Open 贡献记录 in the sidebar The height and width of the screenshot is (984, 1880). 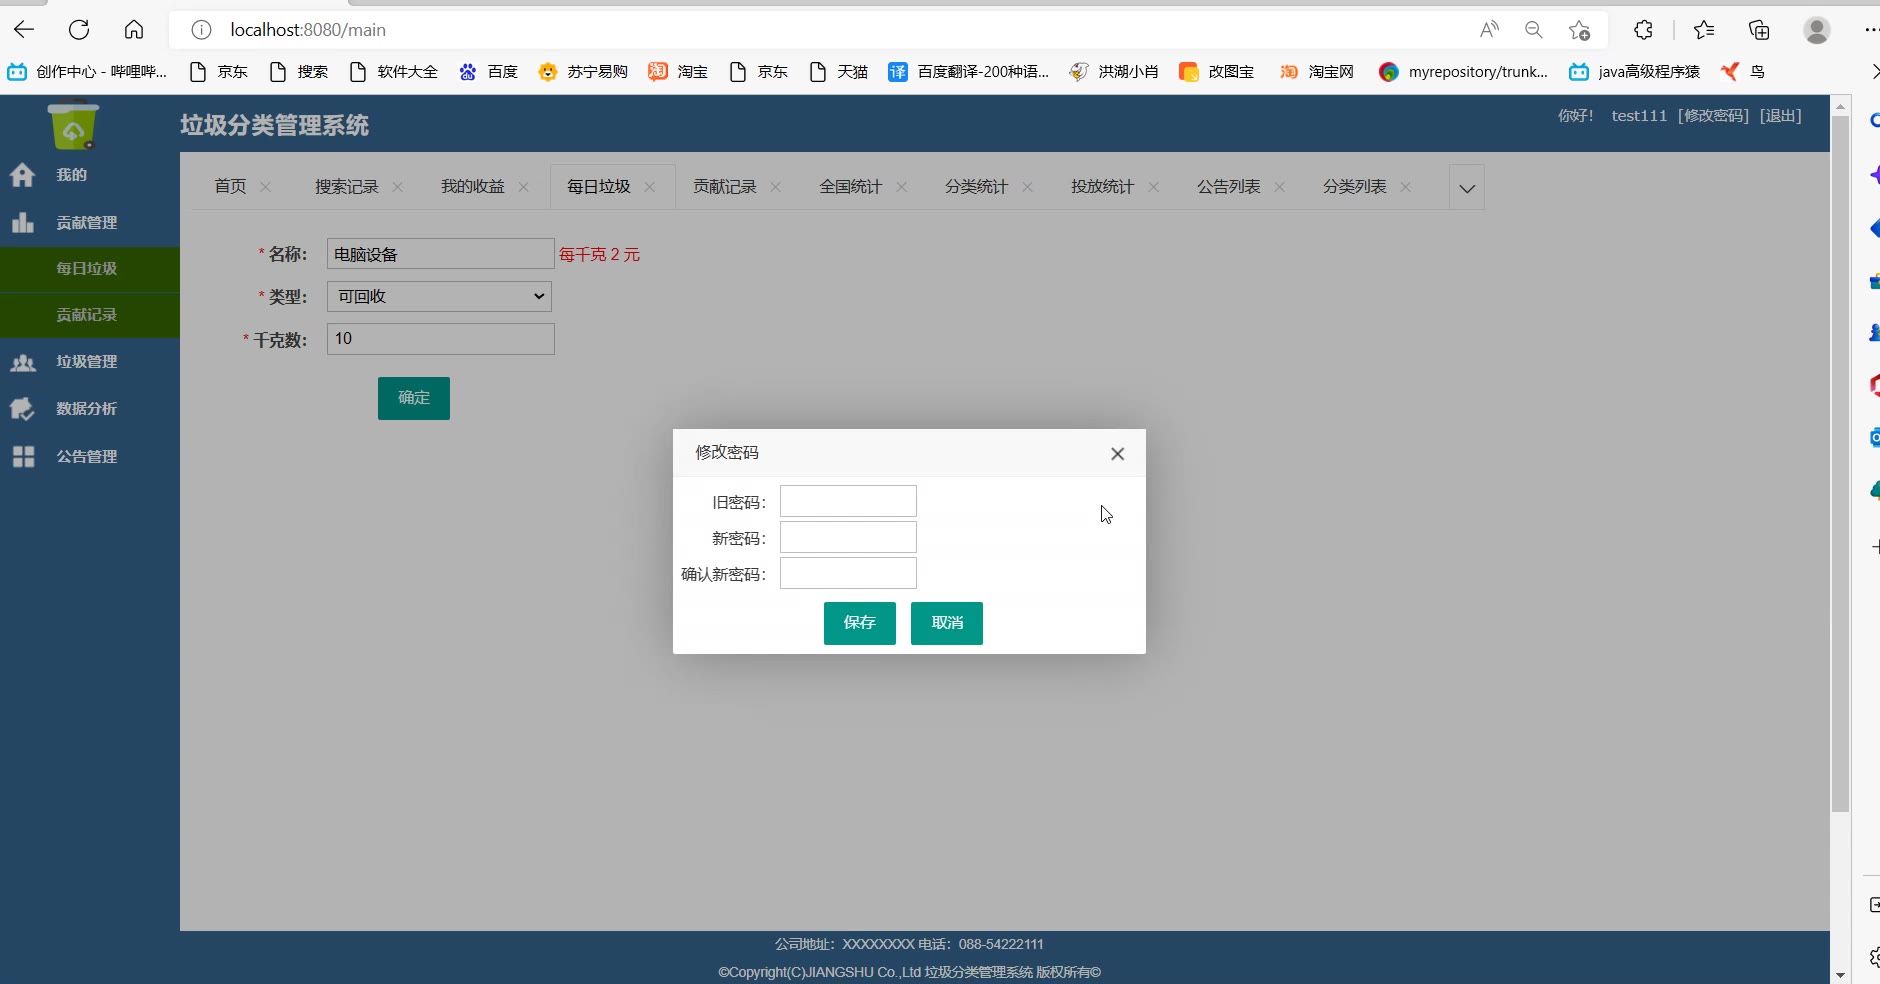pyautogui.click(x=90, y=315)
